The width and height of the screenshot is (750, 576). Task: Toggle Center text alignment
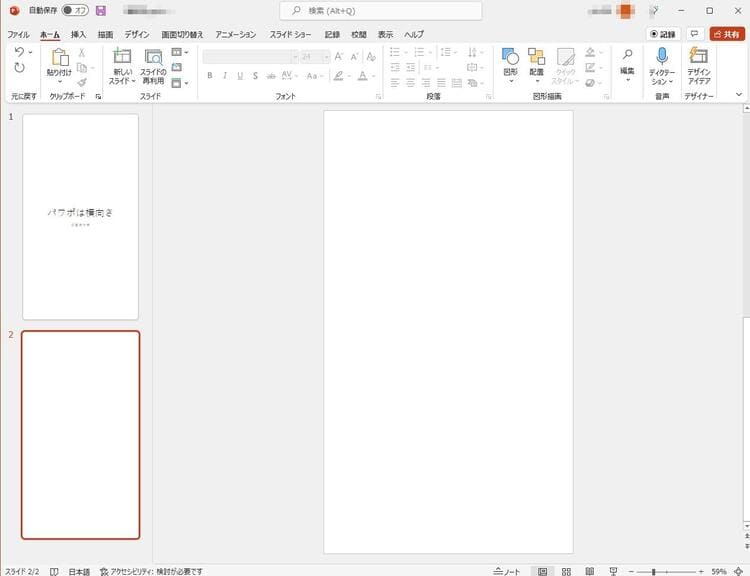(410, 83)
